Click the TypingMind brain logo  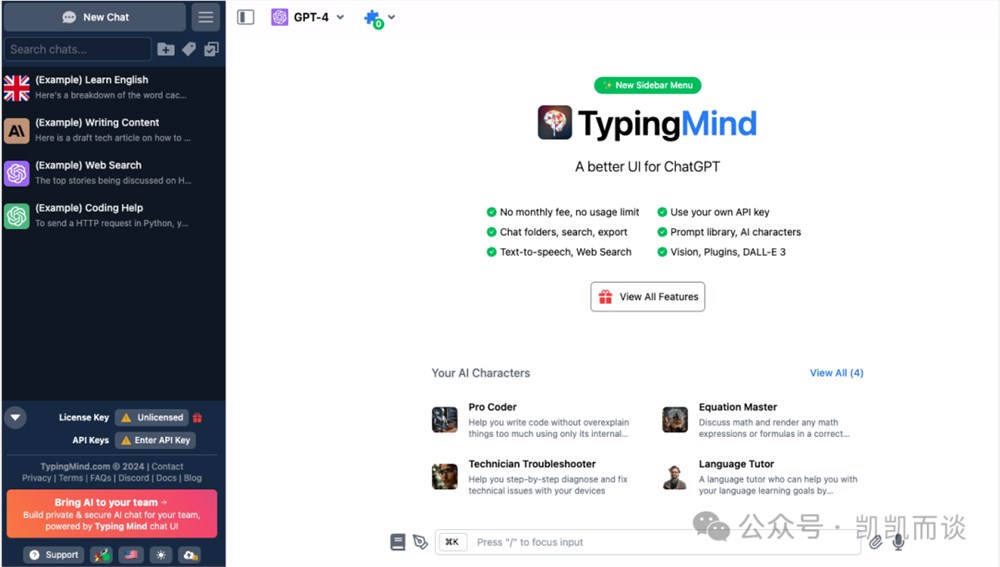click(x=554, y=122)
